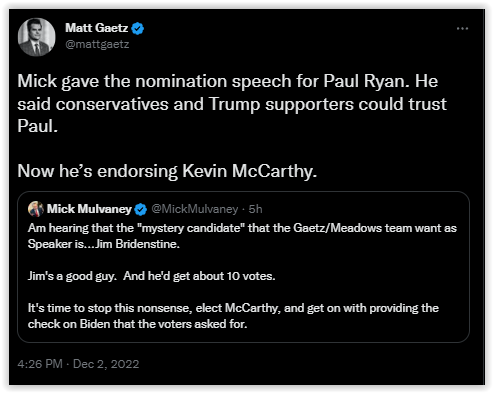Image resolution: width=493 pixels, height=393 pixels.
Task: Click 'Mick gave the nomination speech' text line
Action: [228, 81]
